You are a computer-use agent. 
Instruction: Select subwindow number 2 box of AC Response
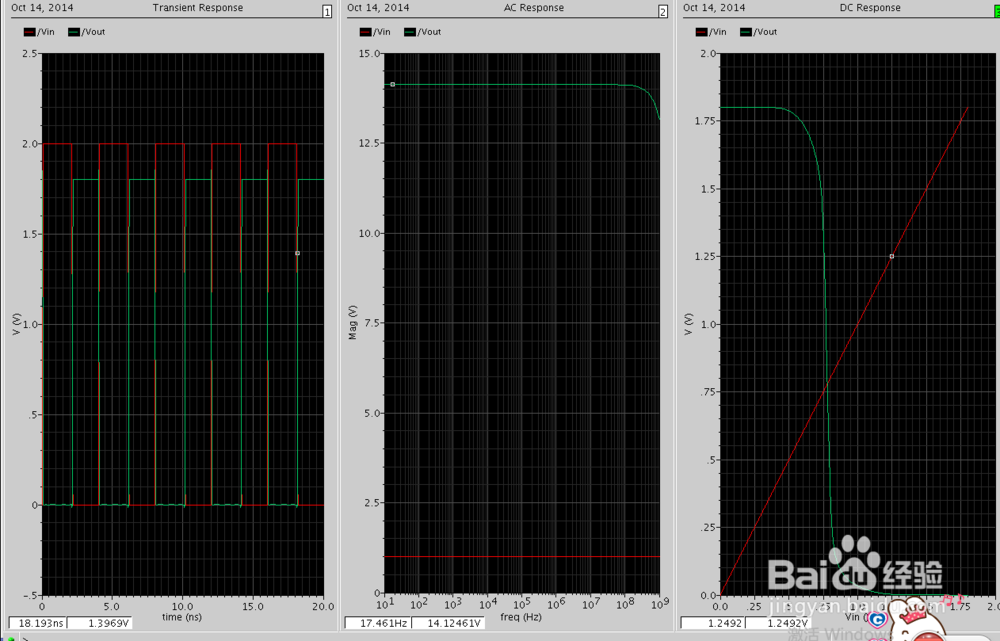[x=663, y=11]
